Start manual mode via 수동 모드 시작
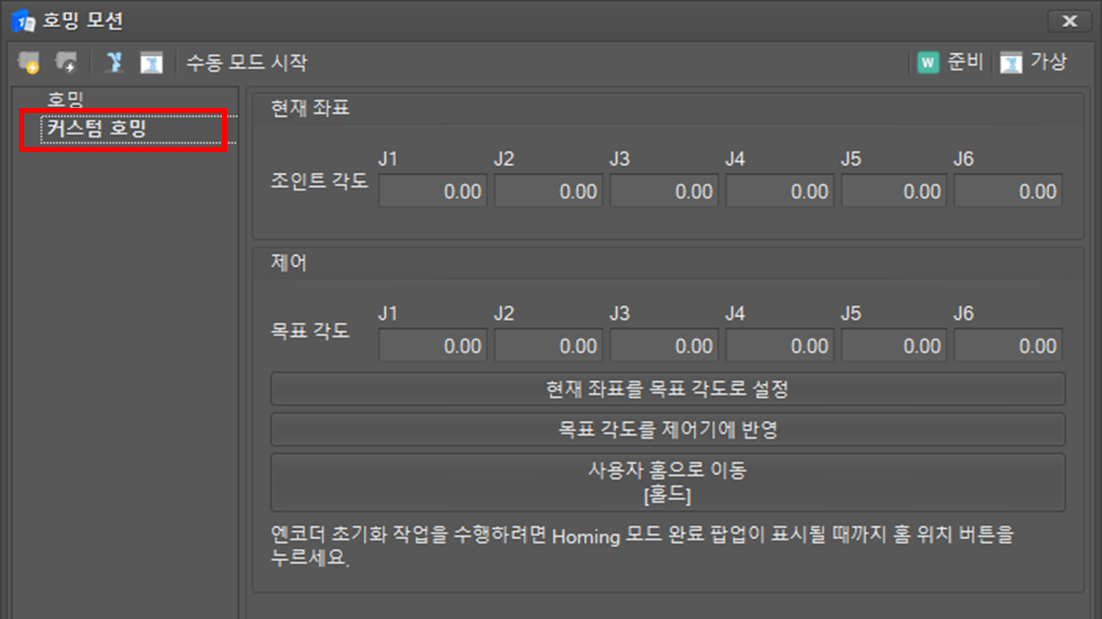The image size is (1102, 619). pyautogui.click(x=246, y=63)
